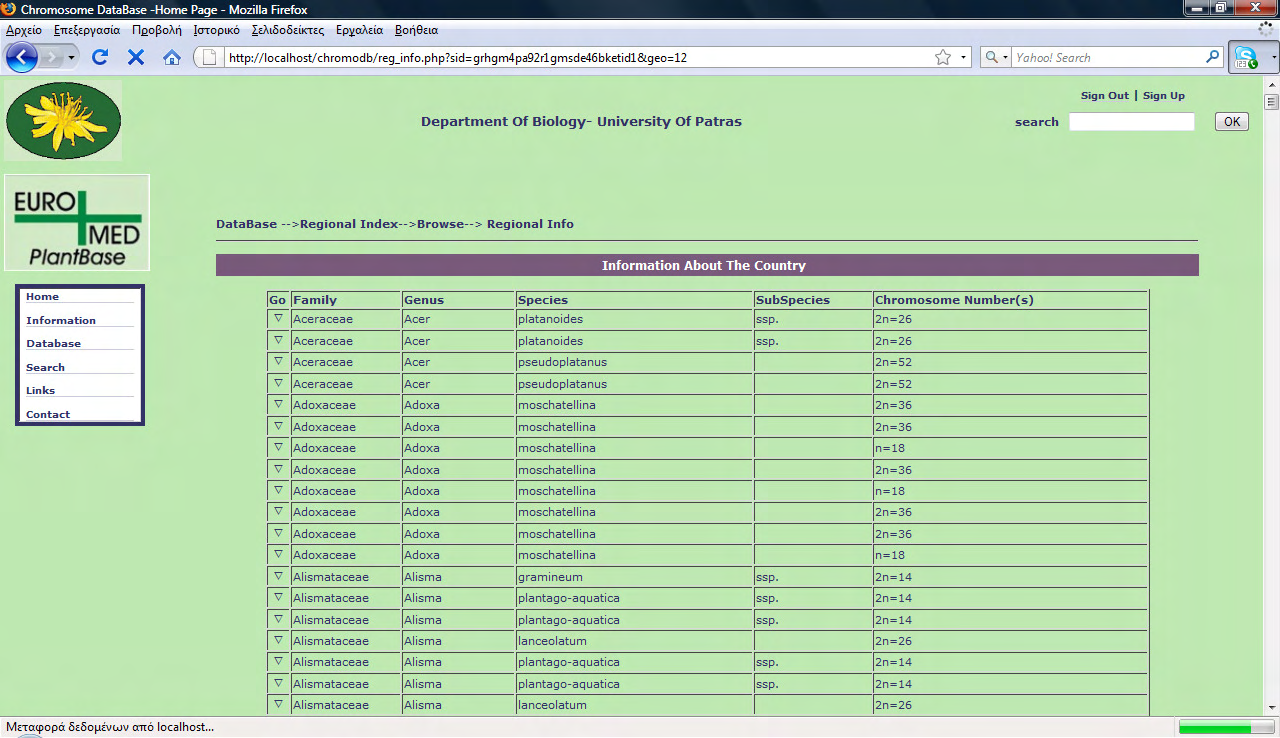Open Home in the sidebar menu

[42, 297]
